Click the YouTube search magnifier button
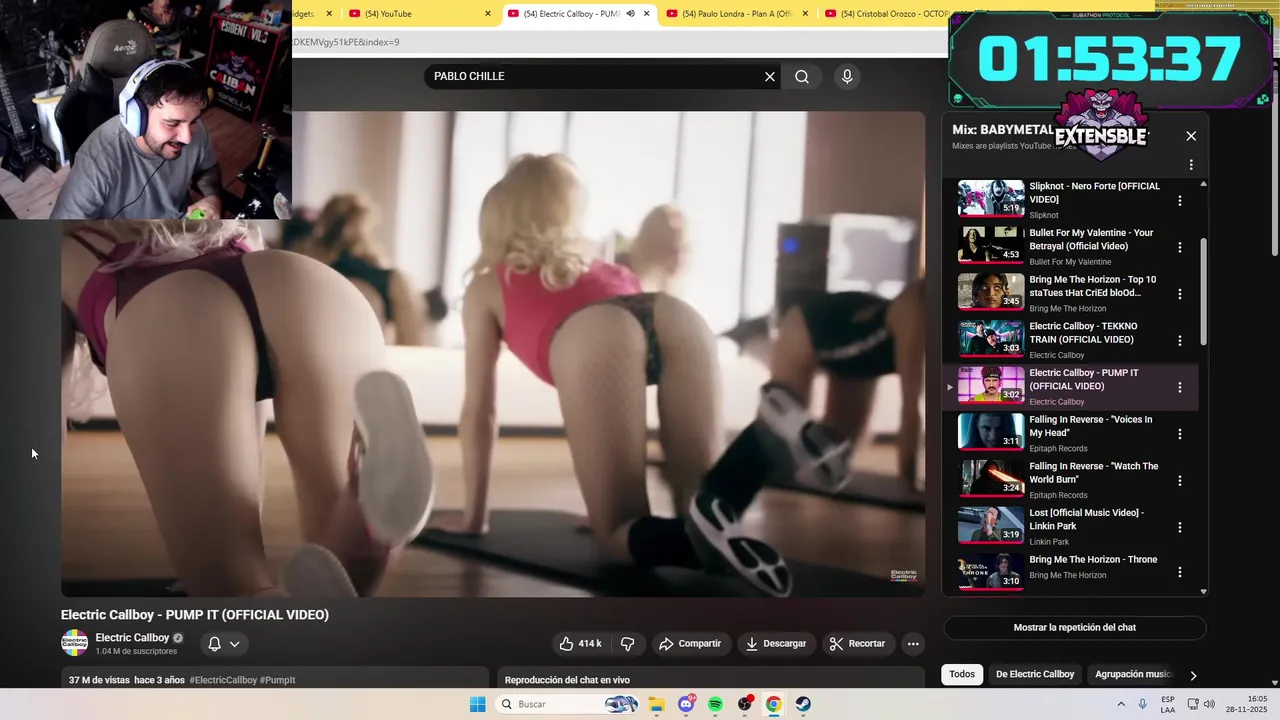 pyautogui.click(x=802, y=77)
